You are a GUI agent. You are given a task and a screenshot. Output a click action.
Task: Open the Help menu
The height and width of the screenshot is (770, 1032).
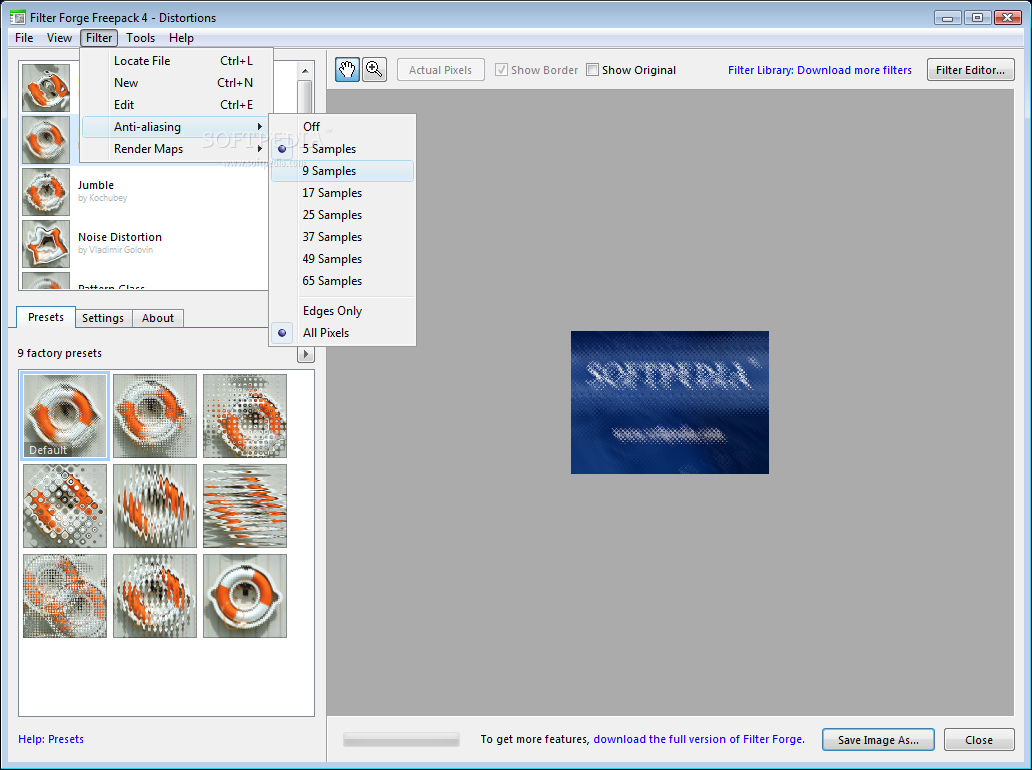coord(181,38)
